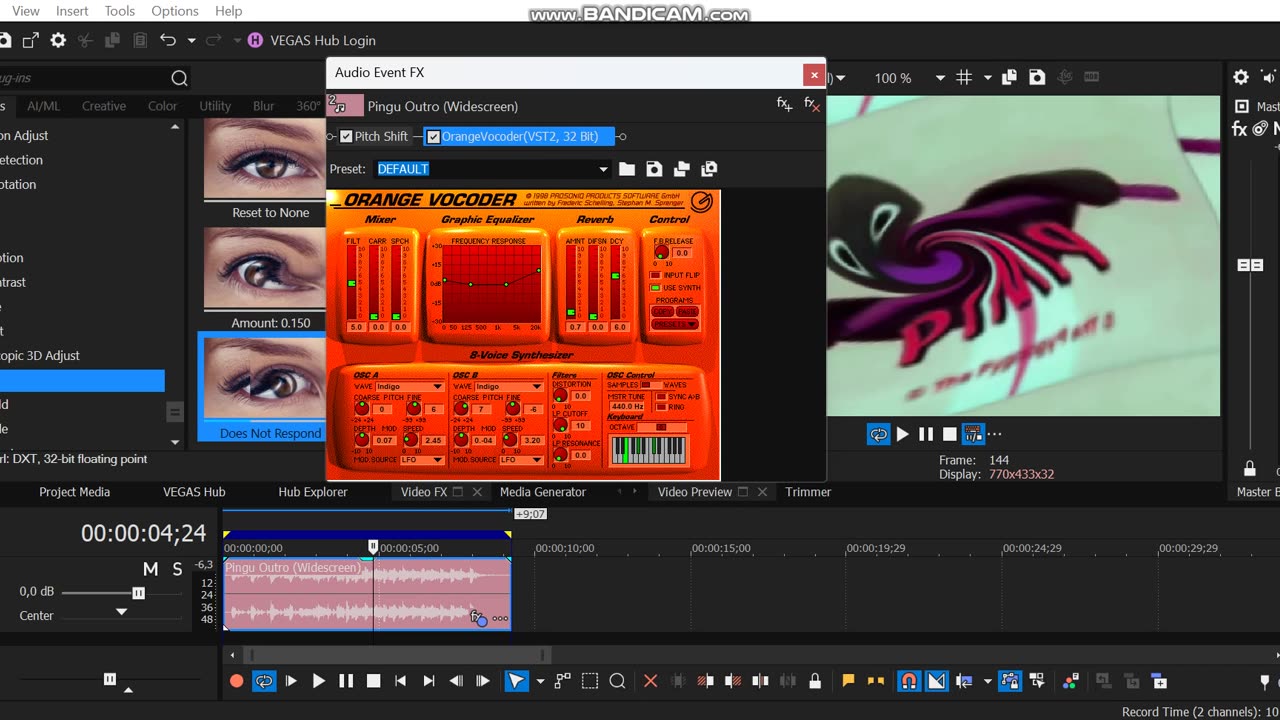Image resolution: width=1280 pixels, height=720 pixels.
Task: Open undo history dropdown arrow
Action: point(191,41)
